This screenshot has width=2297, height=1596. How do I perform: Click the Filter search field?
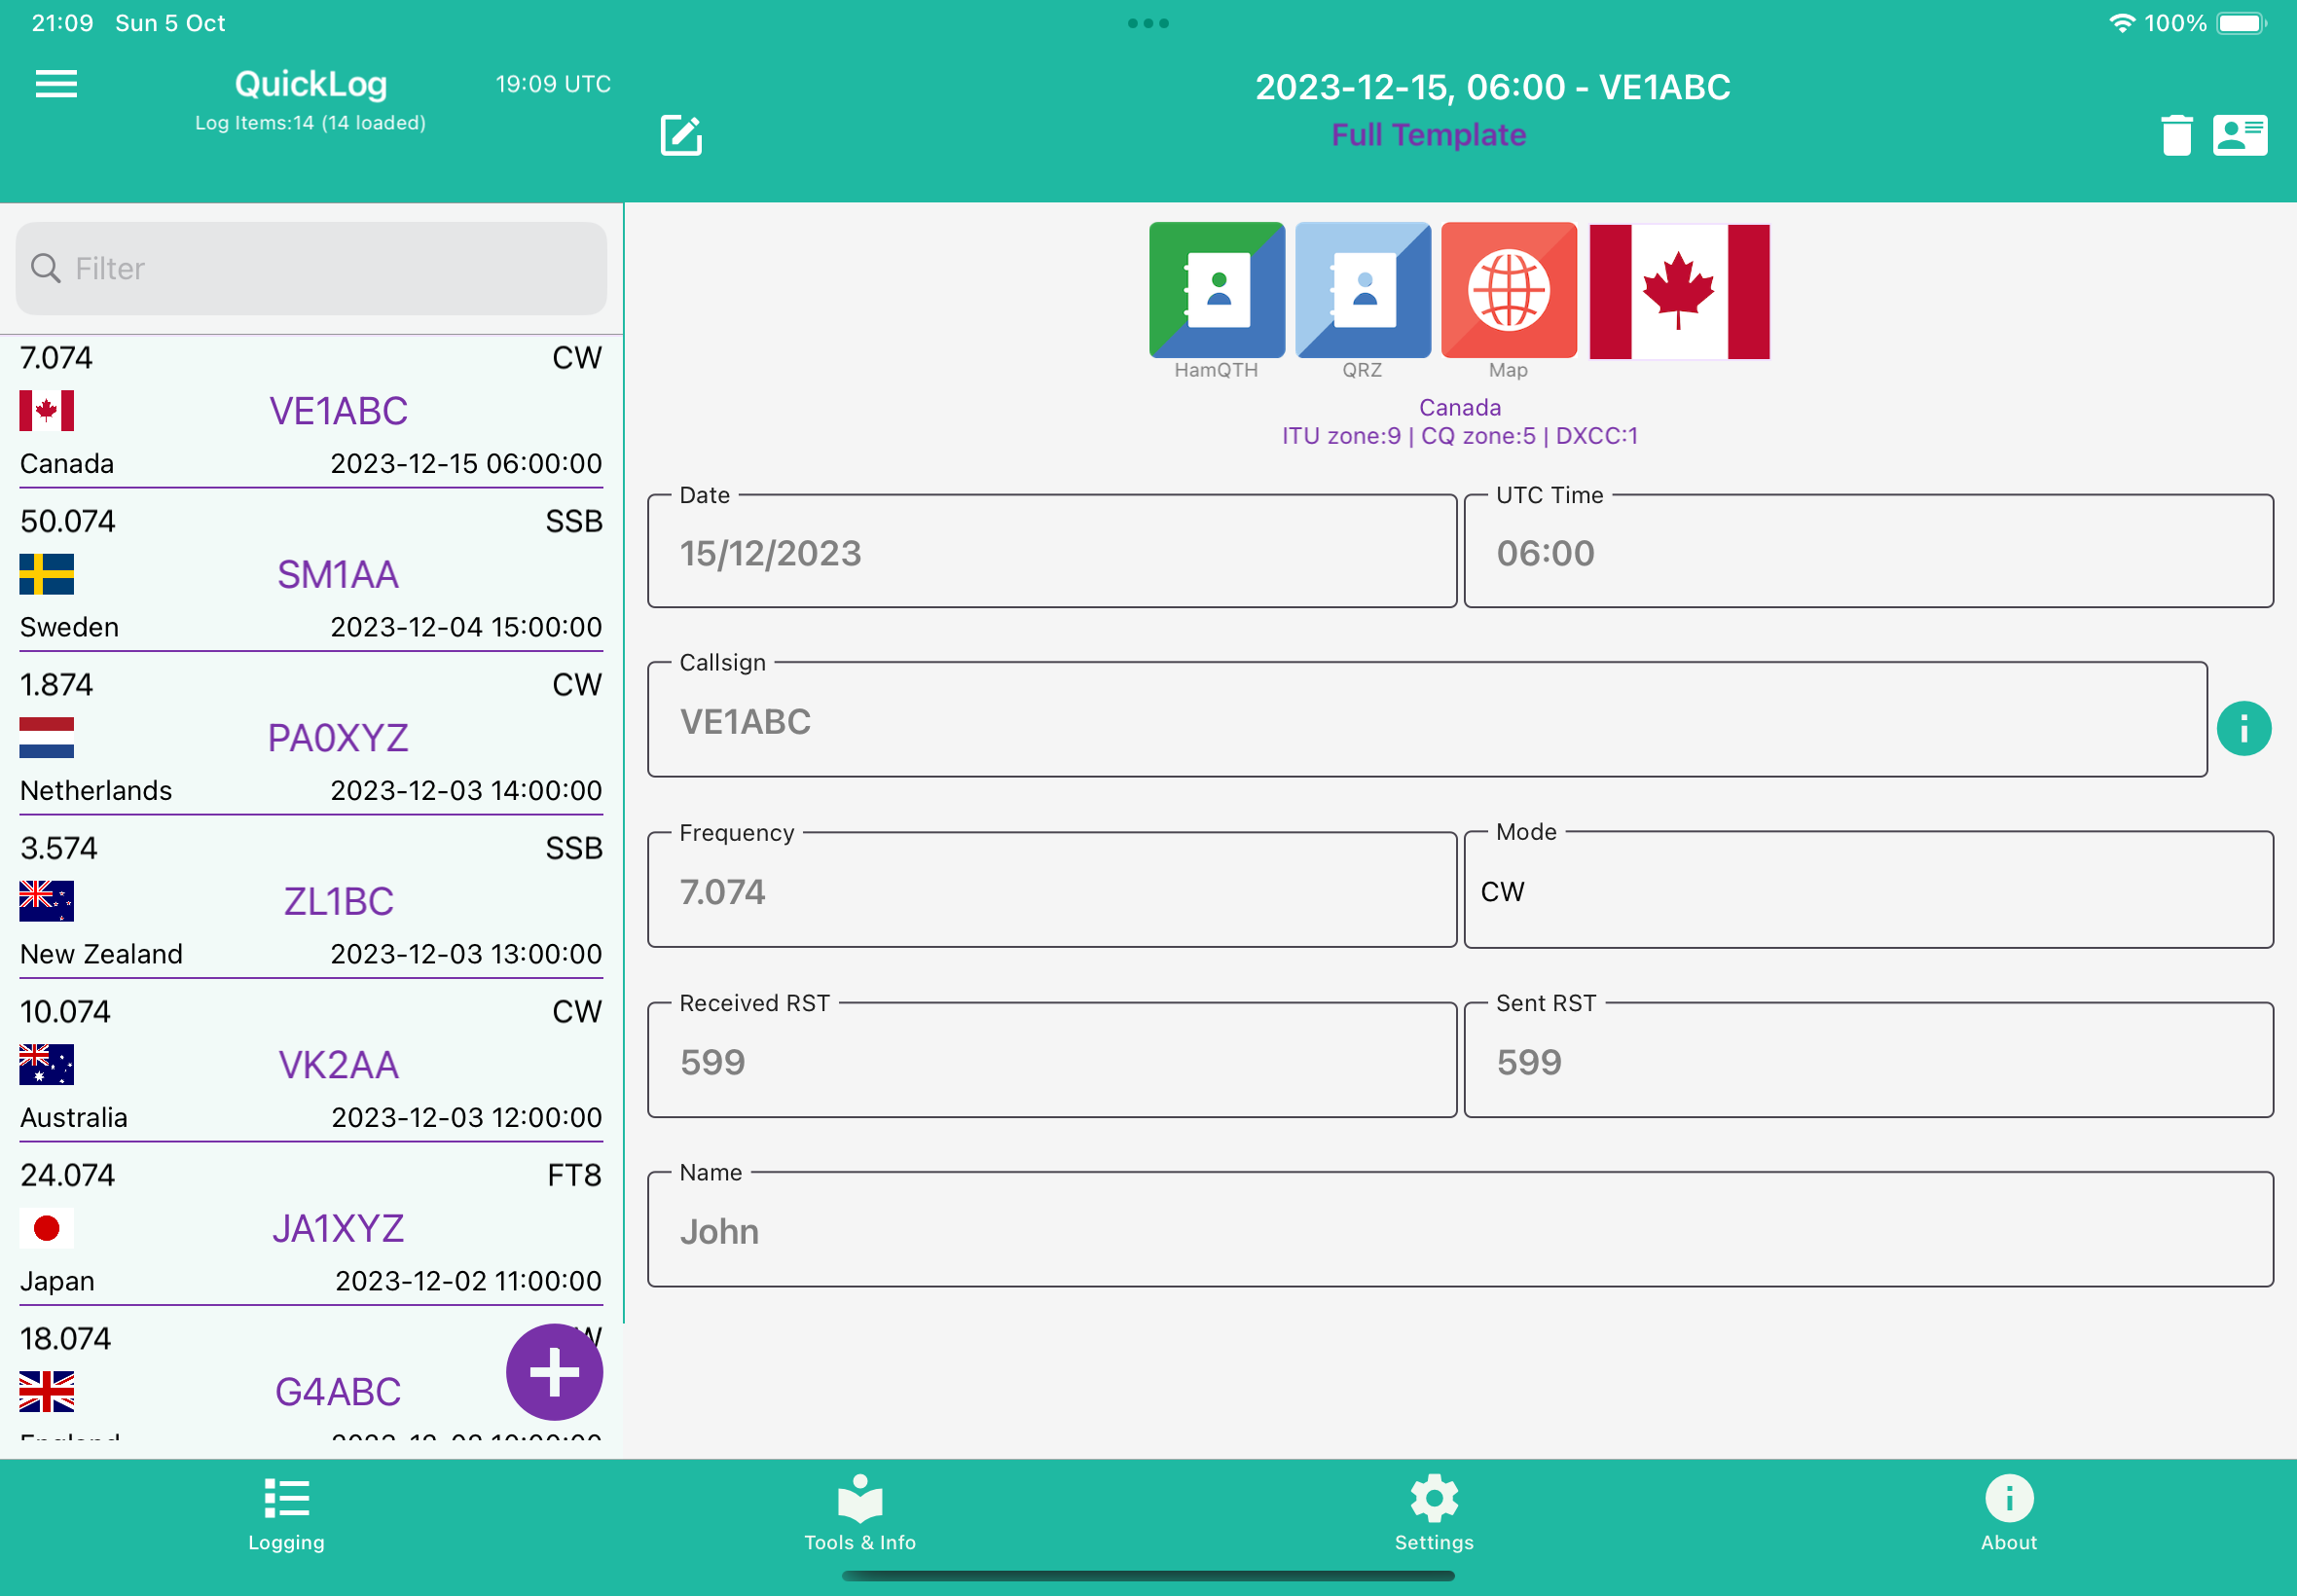tap(311, 268)
